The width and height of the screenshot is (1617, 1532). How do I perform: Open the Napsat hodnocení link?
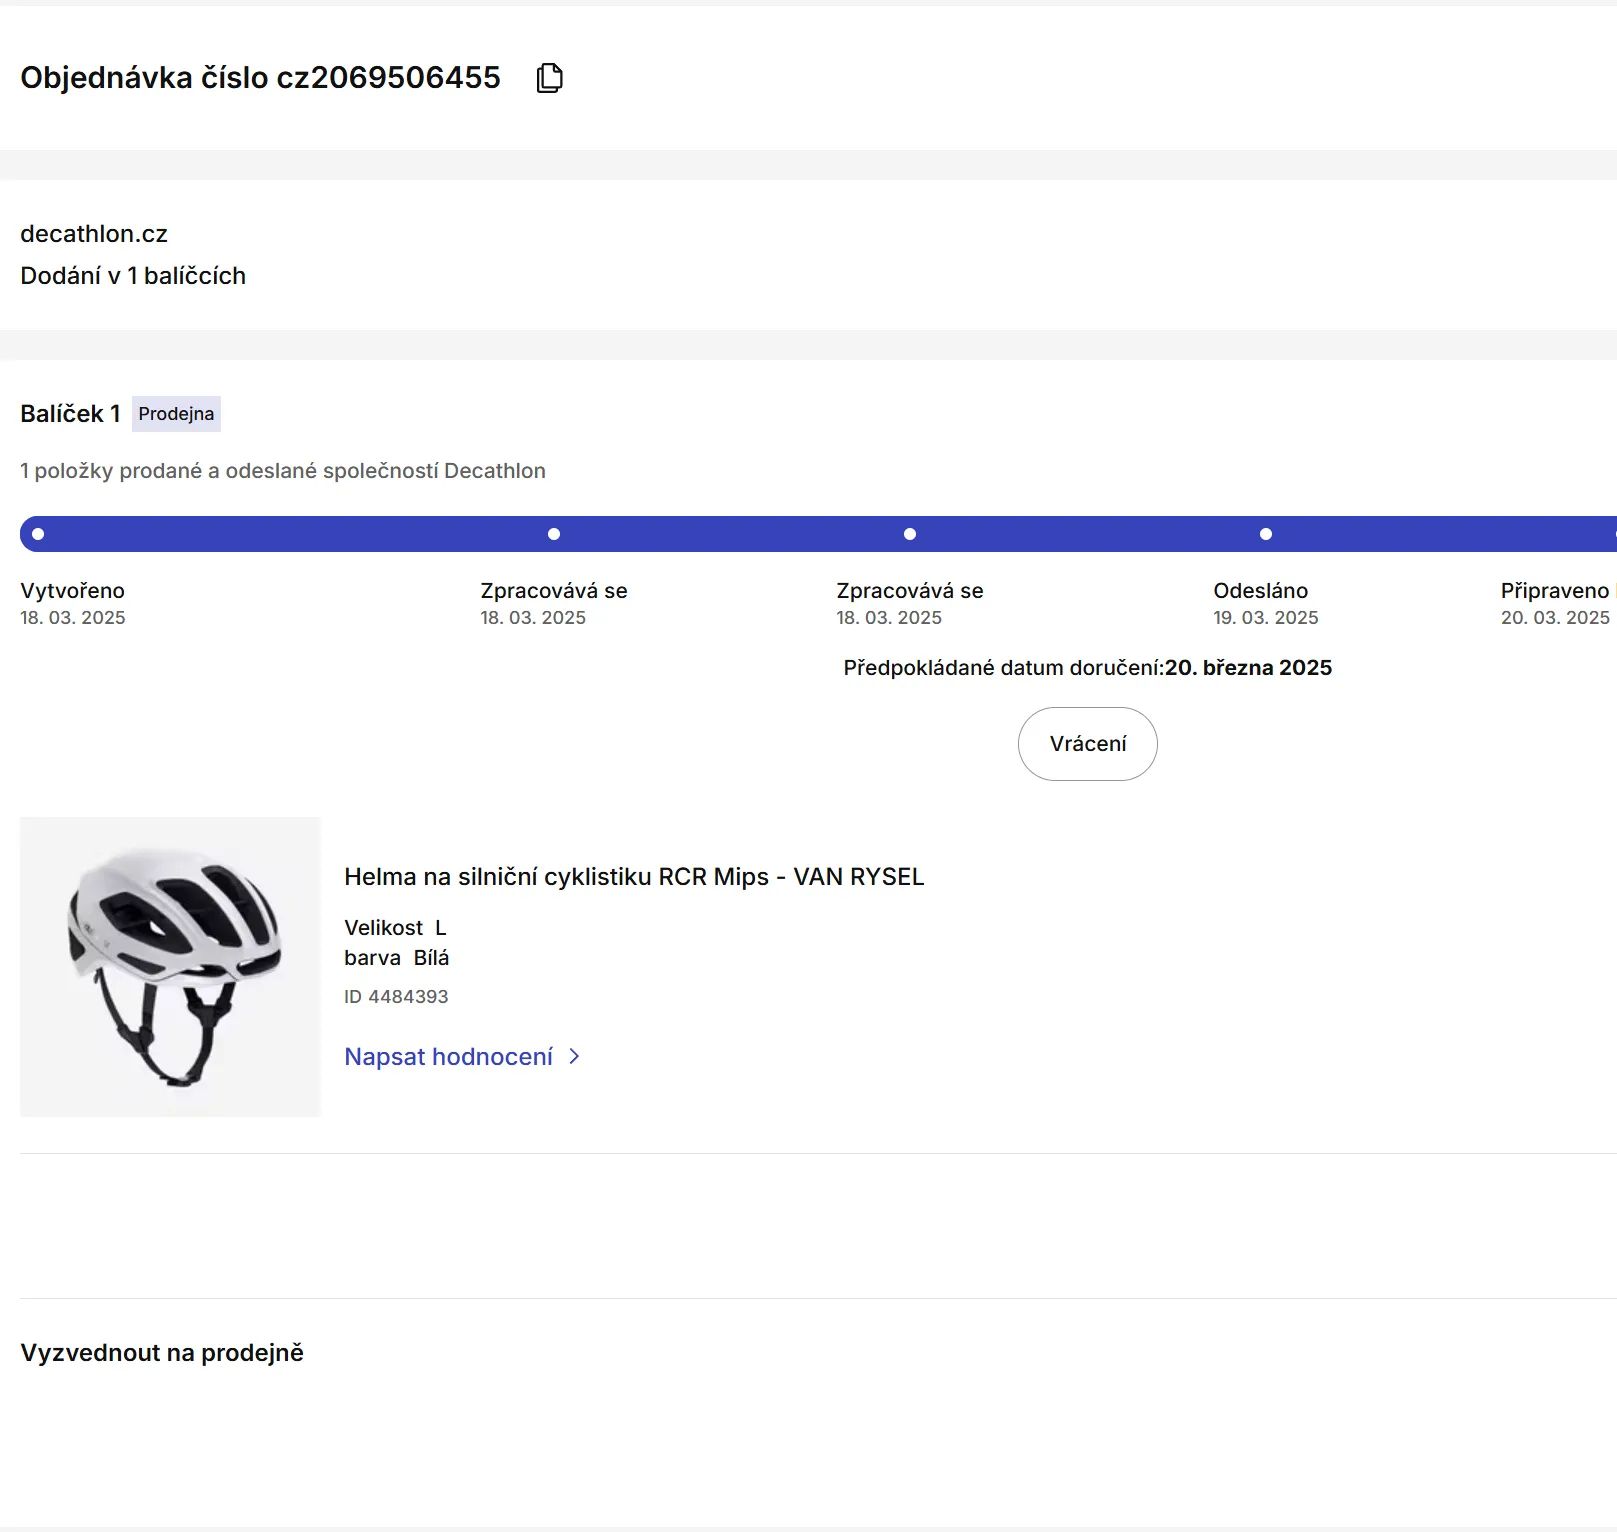[x=448, y=1057]
